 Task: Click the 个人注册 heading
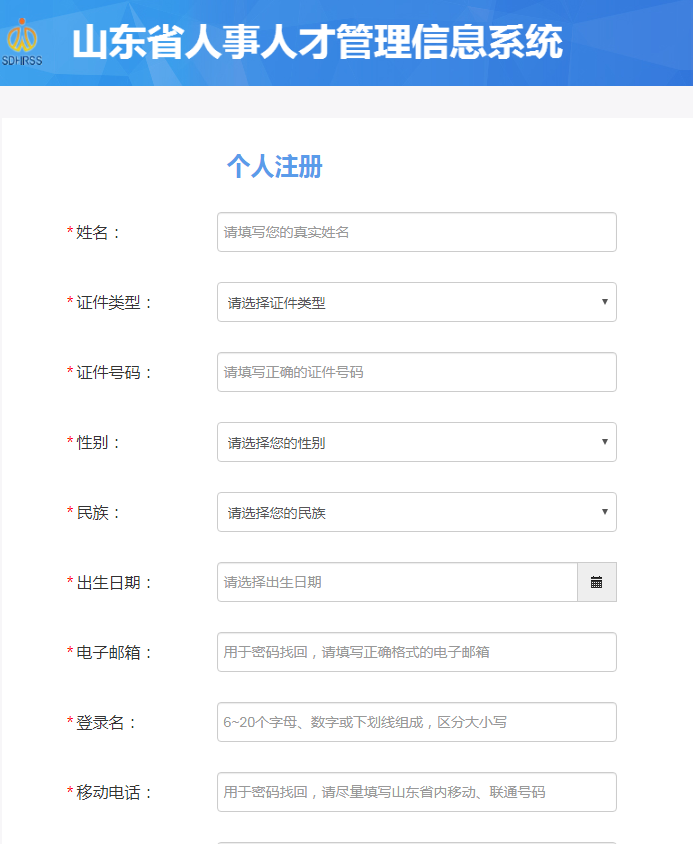(274, 166)
